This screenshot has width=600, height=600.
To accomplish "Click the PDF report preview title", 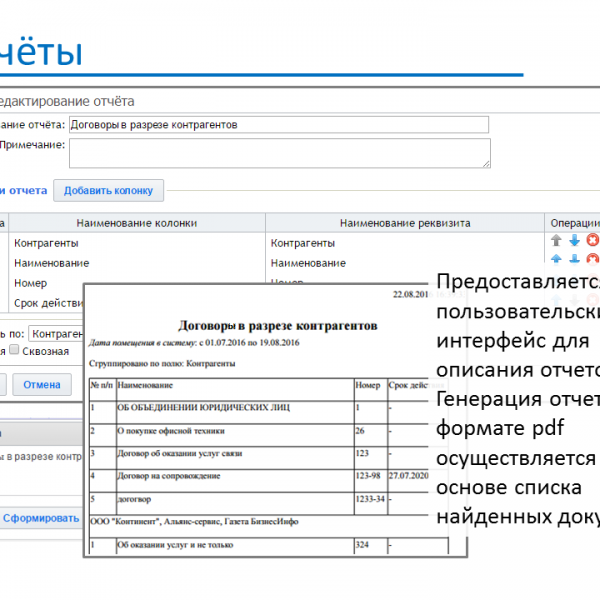I will [277, 326].
